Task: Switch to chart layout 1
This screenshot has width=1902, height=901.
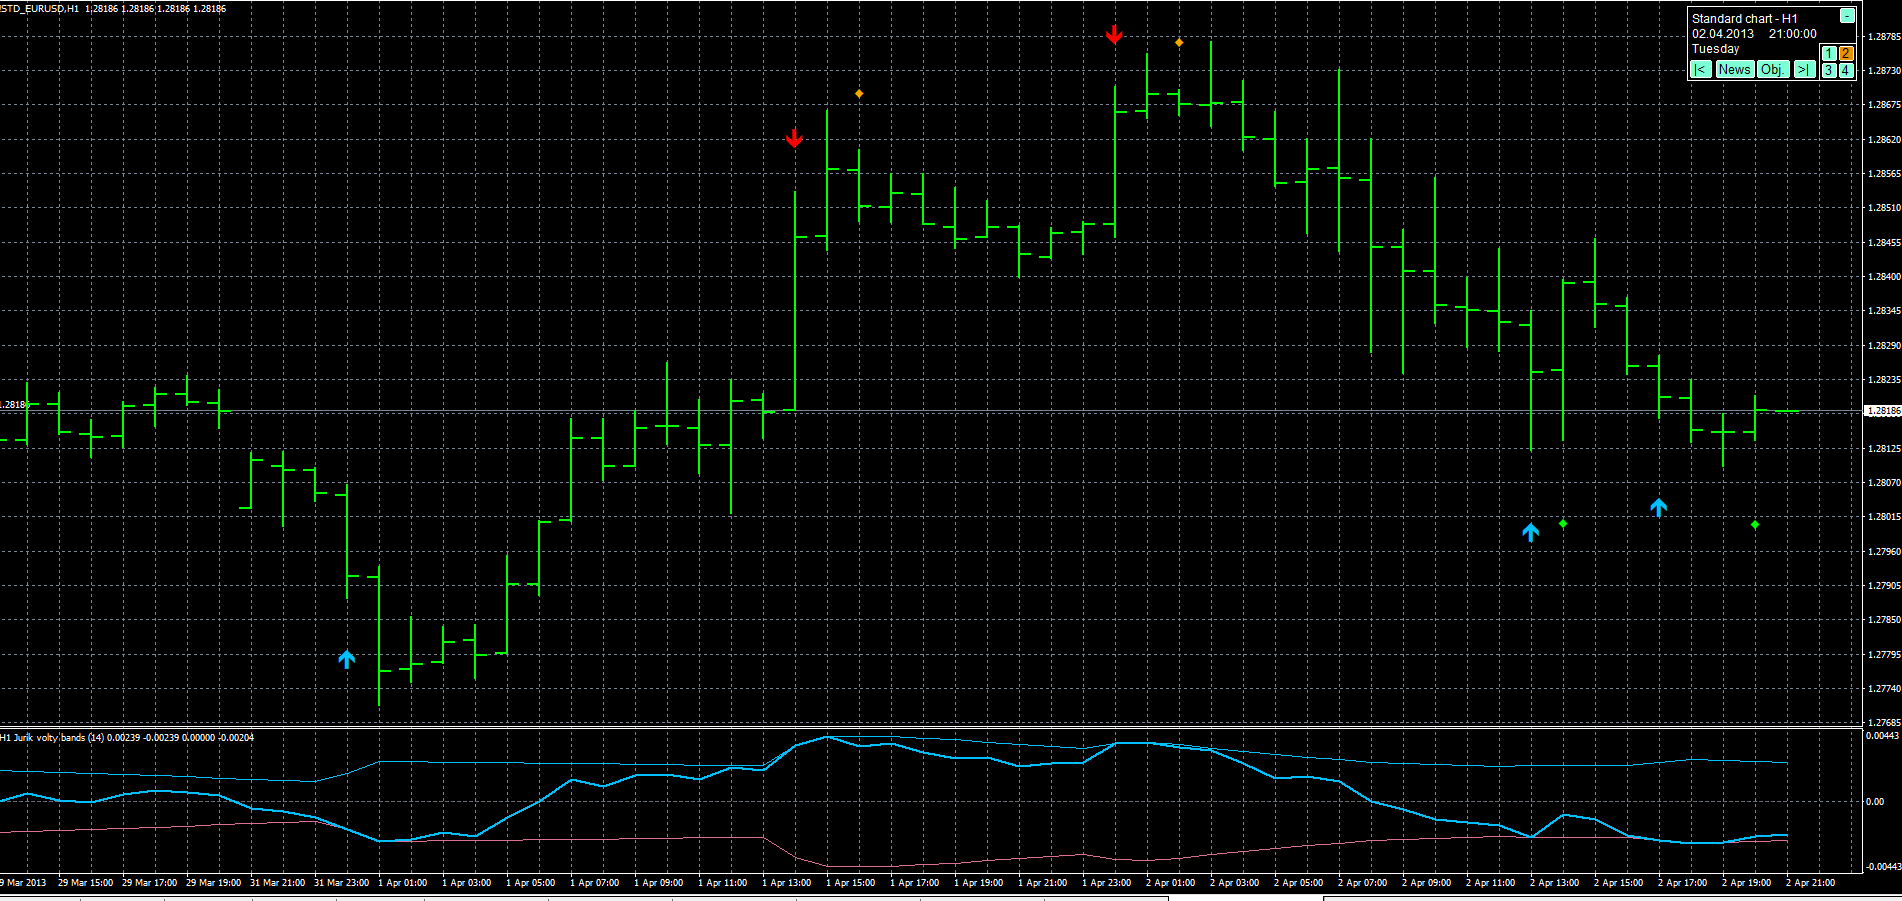Action: pos(1829,54)
